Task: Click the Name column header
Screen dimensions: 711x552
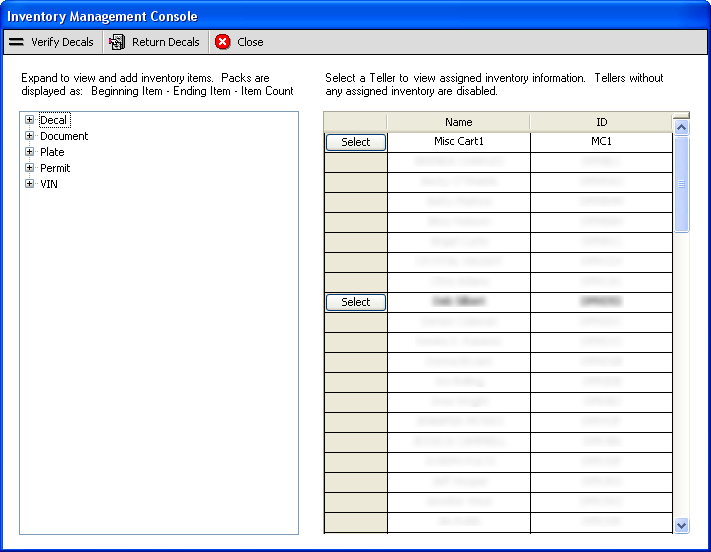Action: pos(458,122)
